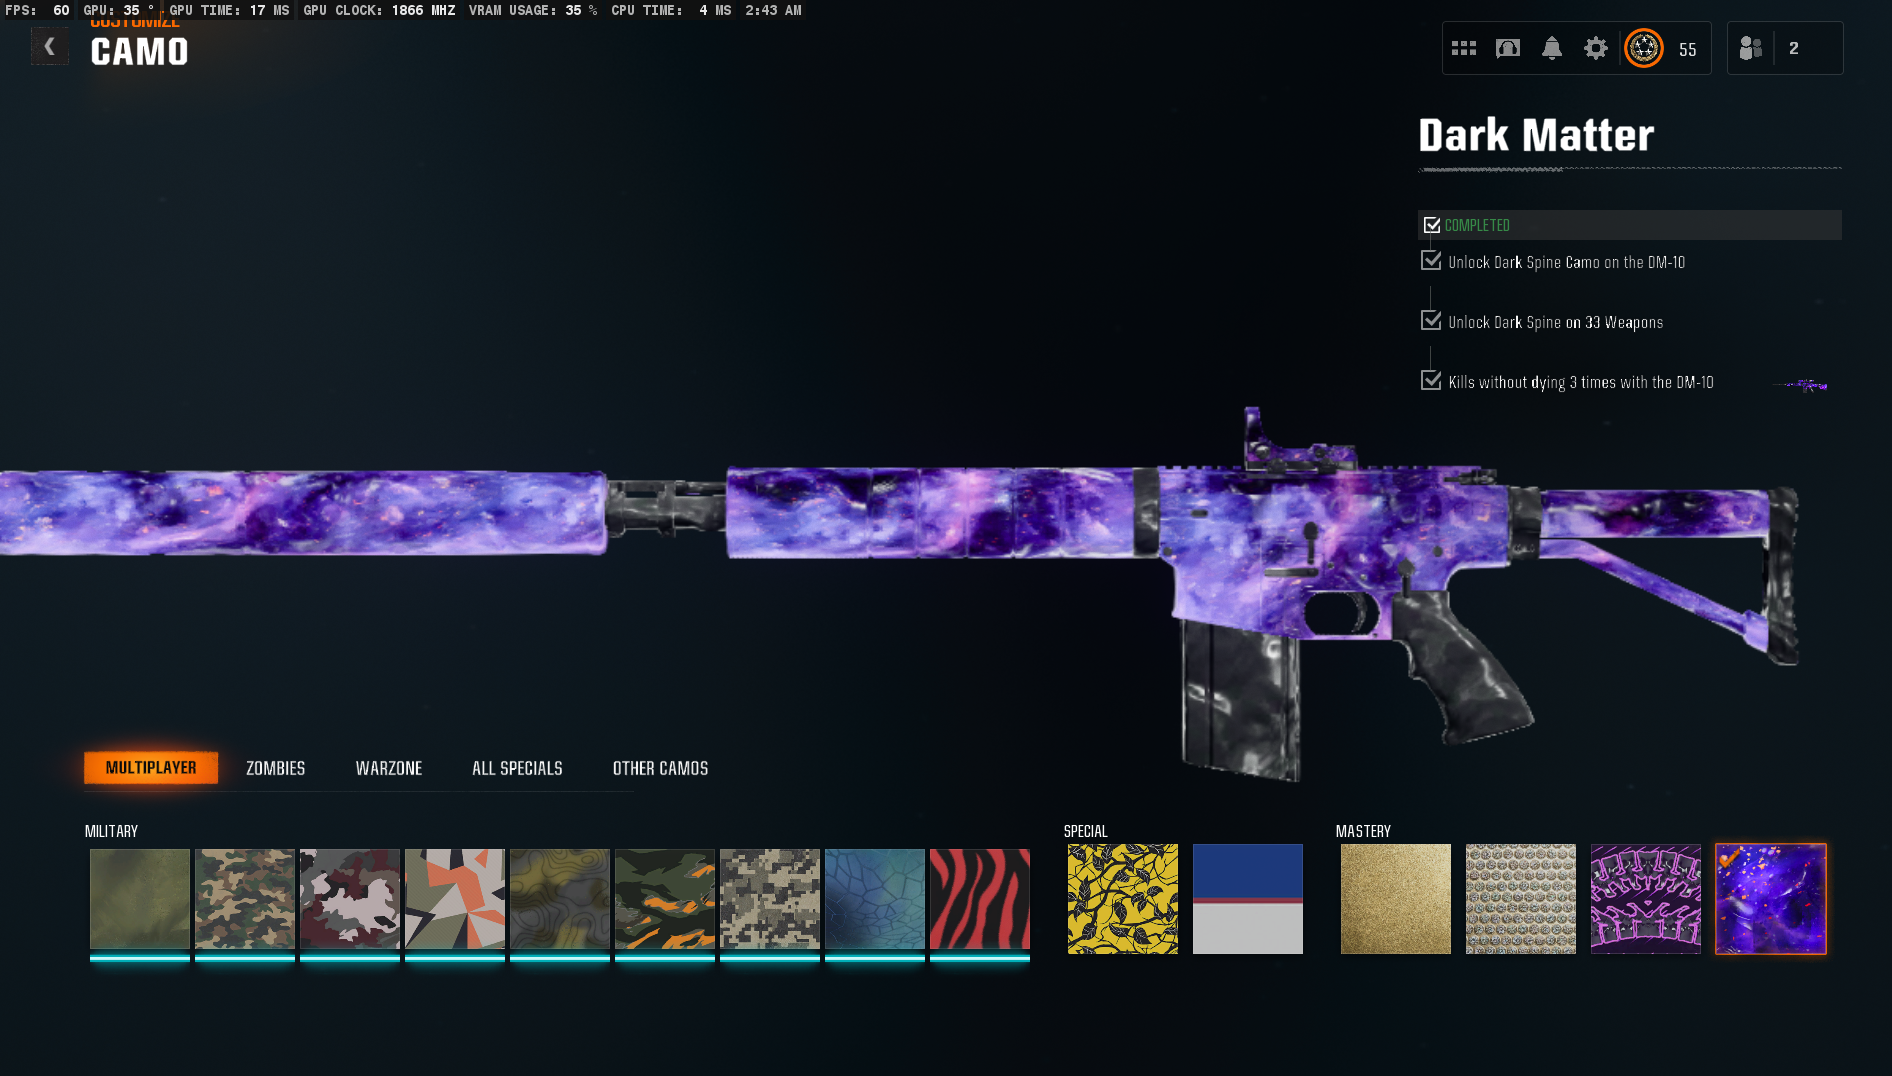Select the Dark Matter mastery camo
1892x1076 pixels.
(x=1771, y=899)
